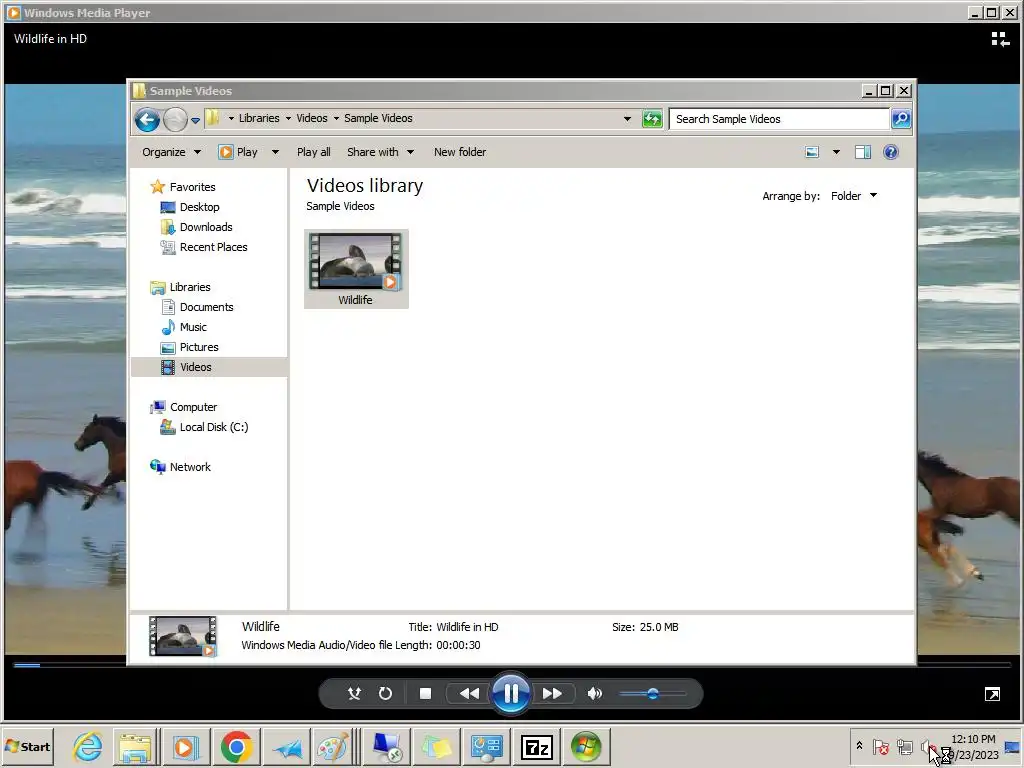This screenshot has height=768, width=1024.
Task: Select the Videos library
Action: point(195,367)
